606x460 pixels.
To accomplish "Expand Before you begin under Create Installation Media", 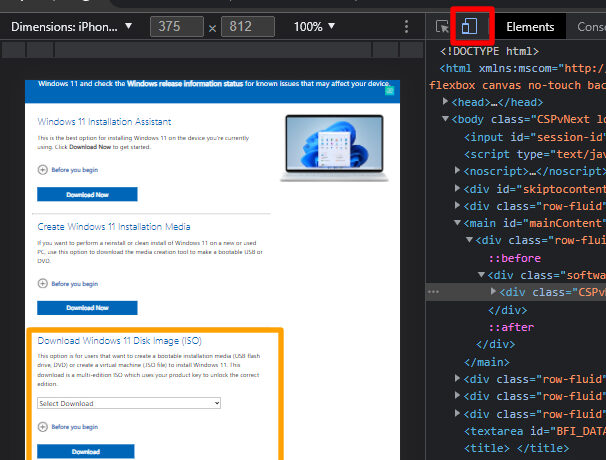I will (x=68, y=284).
